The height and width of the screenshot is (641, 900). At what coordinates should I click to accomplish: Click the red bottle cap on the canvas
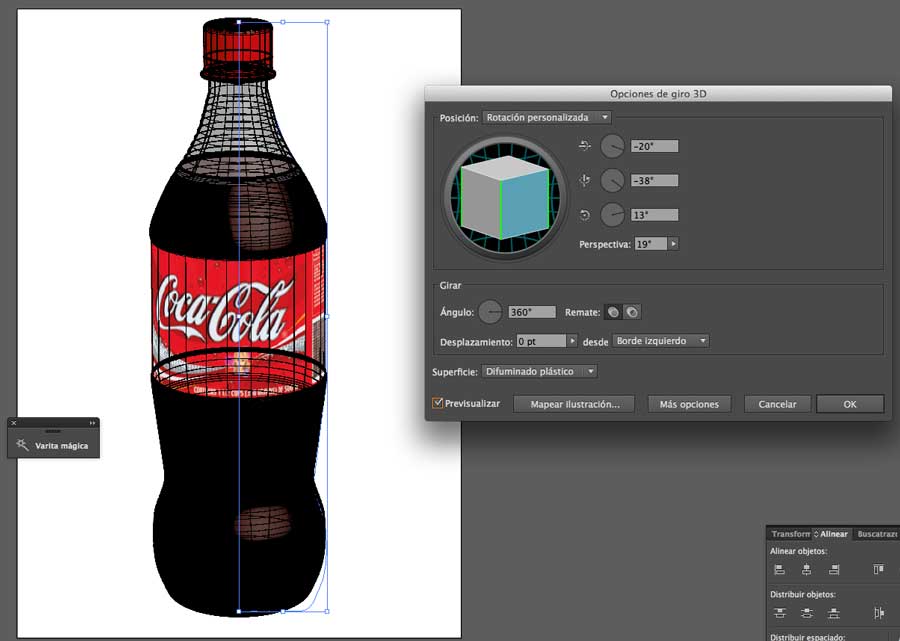pyautogui.click(x=238, y=48)
